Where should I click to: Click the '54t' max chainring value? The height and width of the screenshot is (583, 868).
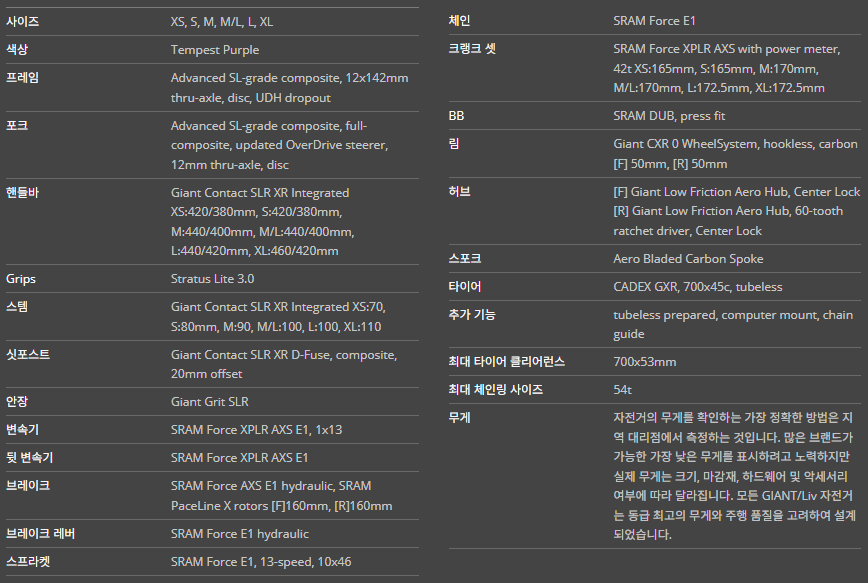point(622,390)
